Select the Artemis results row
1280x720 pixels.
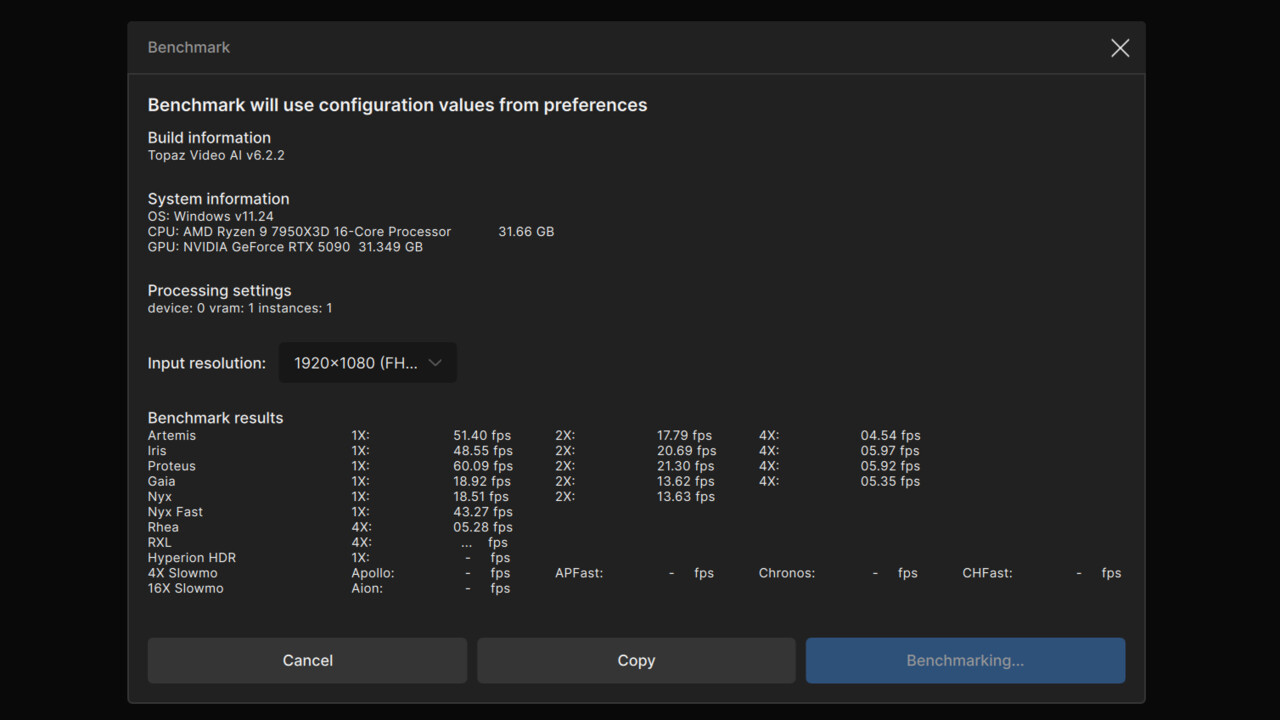(x=171, y=435)
